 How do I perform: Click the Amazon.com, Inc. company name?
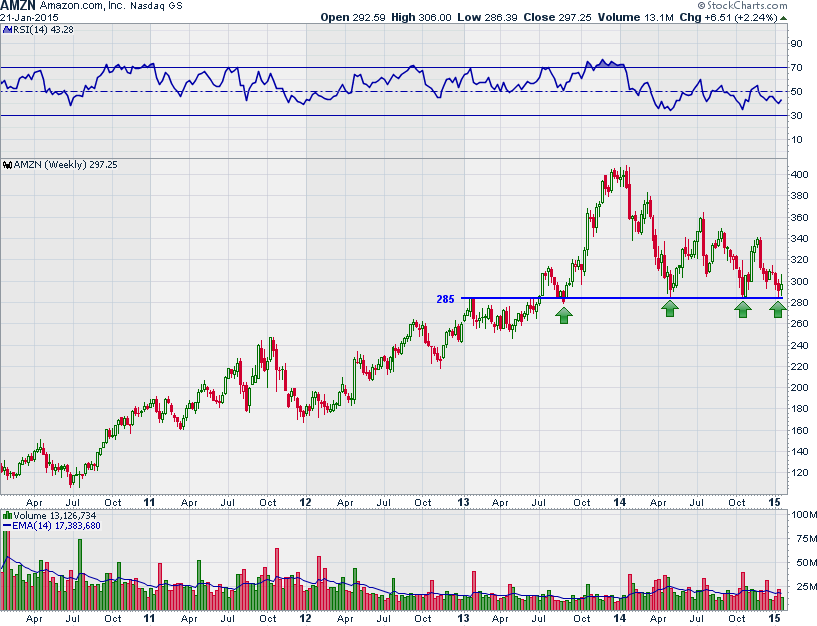pos(81,6)
